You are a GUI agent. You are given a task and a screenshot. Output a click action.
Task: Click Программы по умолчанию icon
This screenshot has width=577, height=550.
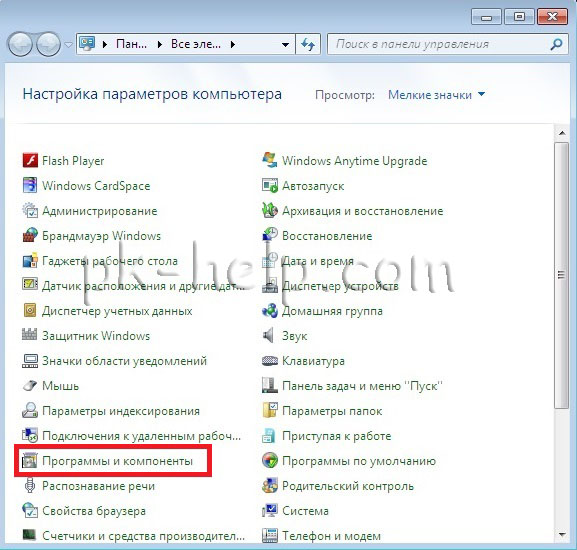[x=270, y=461]
